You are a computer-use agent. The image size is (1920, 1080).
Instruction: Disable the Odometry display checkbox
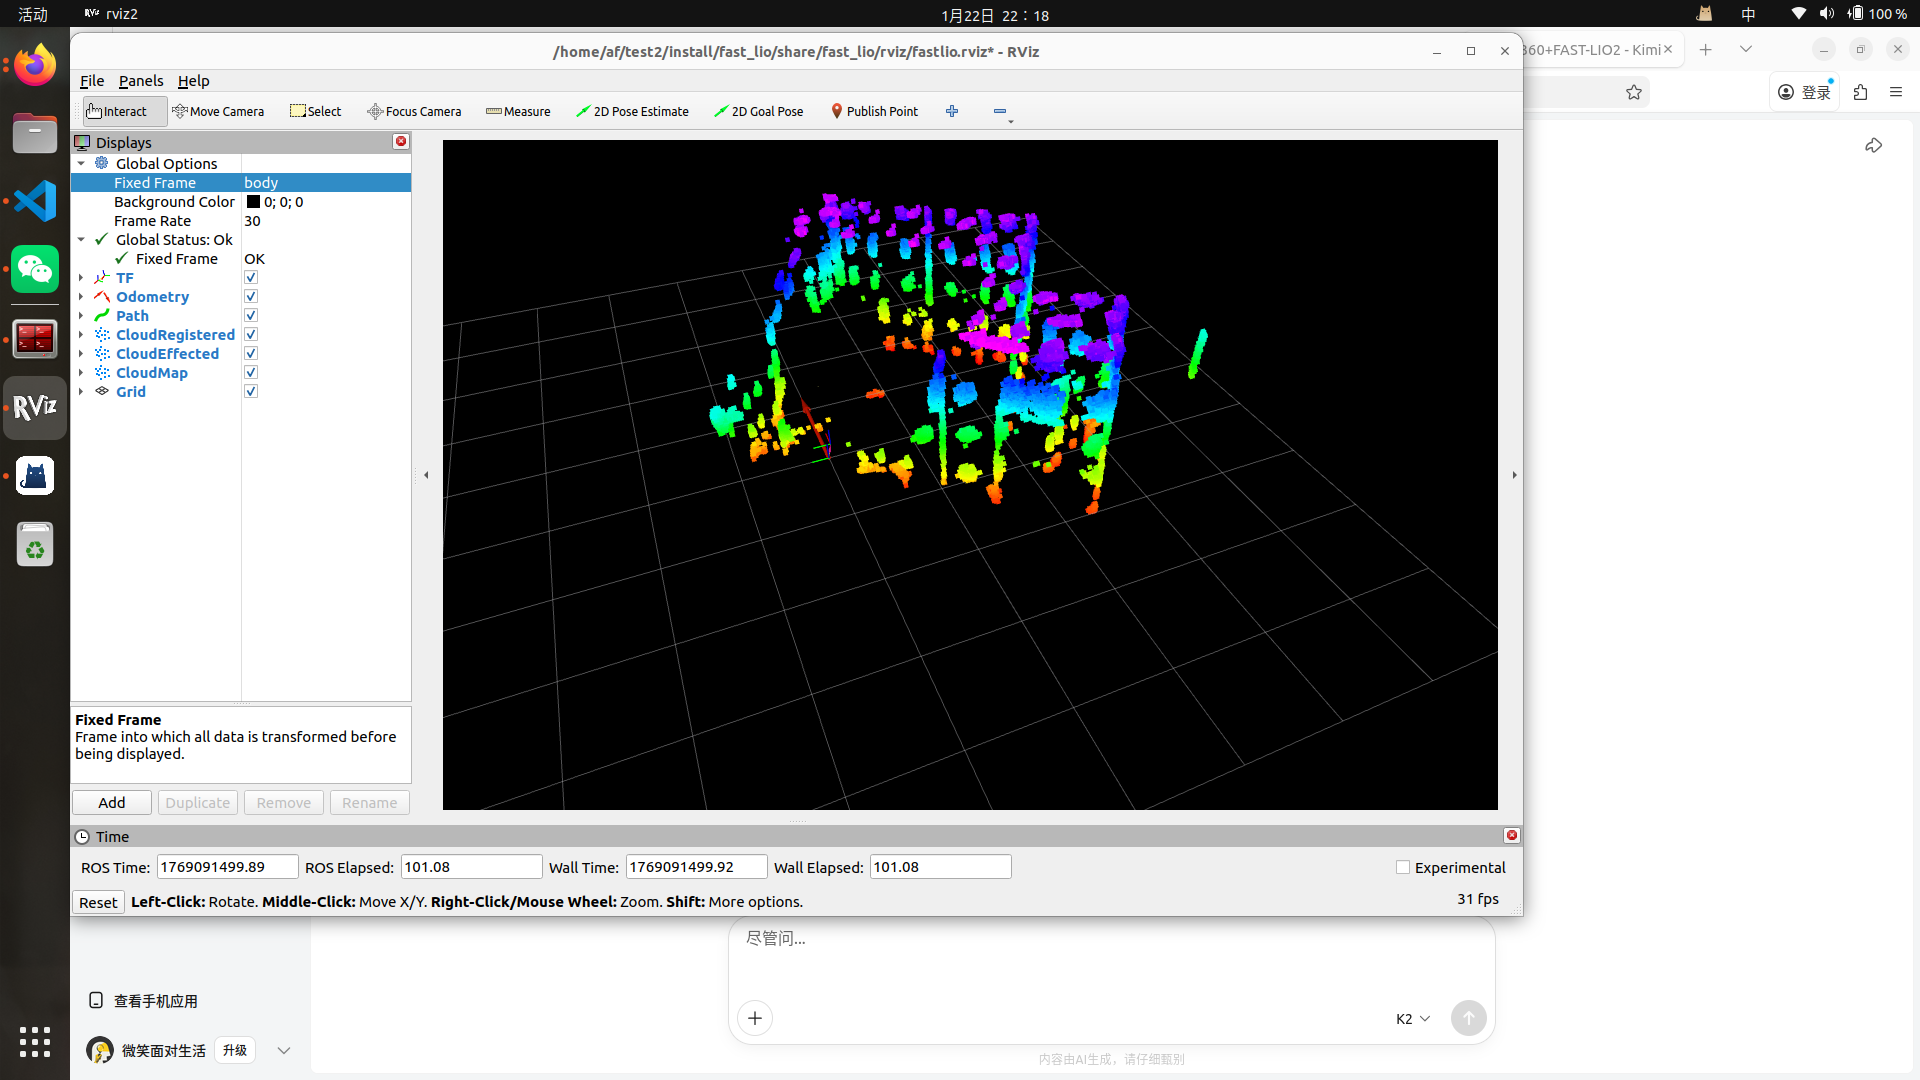coord(251,297)
